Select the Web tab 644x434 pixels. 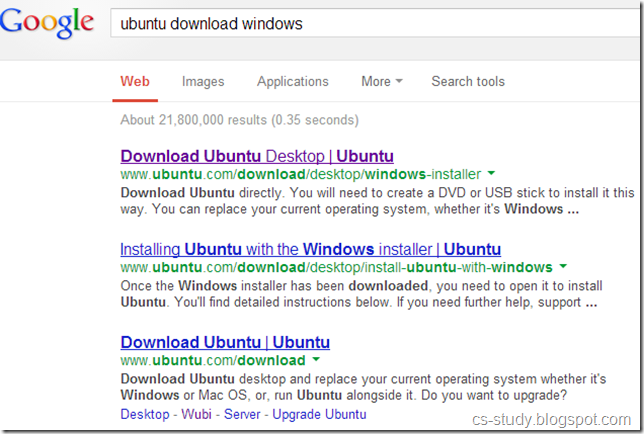pyautogui.click(x=135, y=81)
